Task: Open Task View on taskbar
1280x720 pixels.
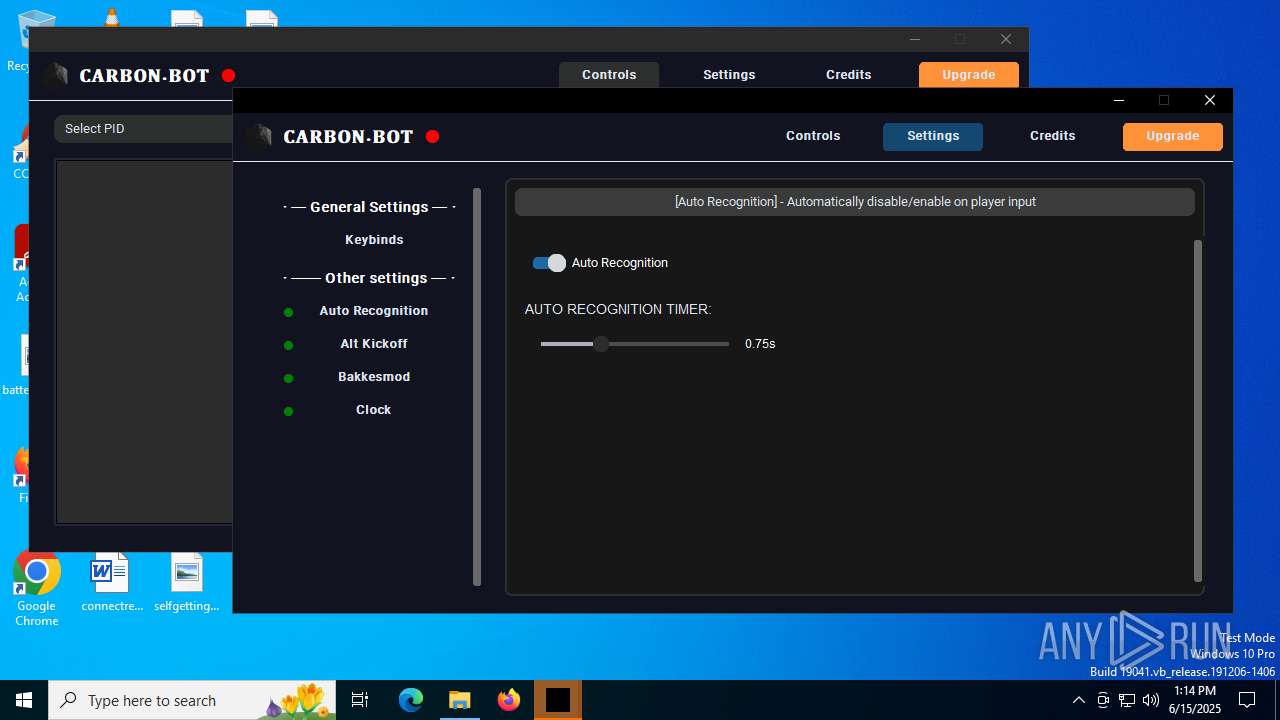Action: click(x=360, y=700)
